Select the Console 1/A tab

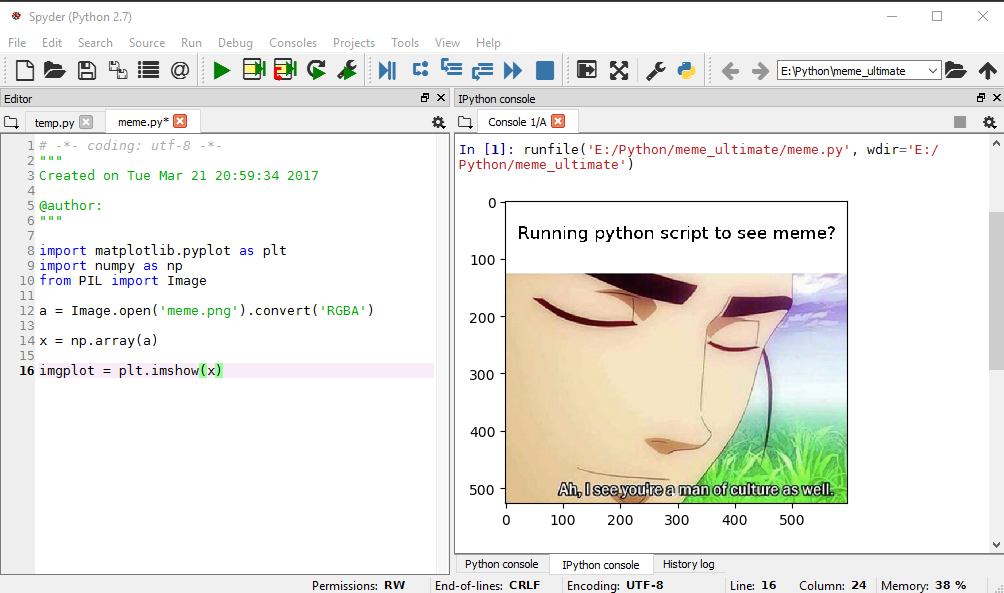[x=517, y=122]
